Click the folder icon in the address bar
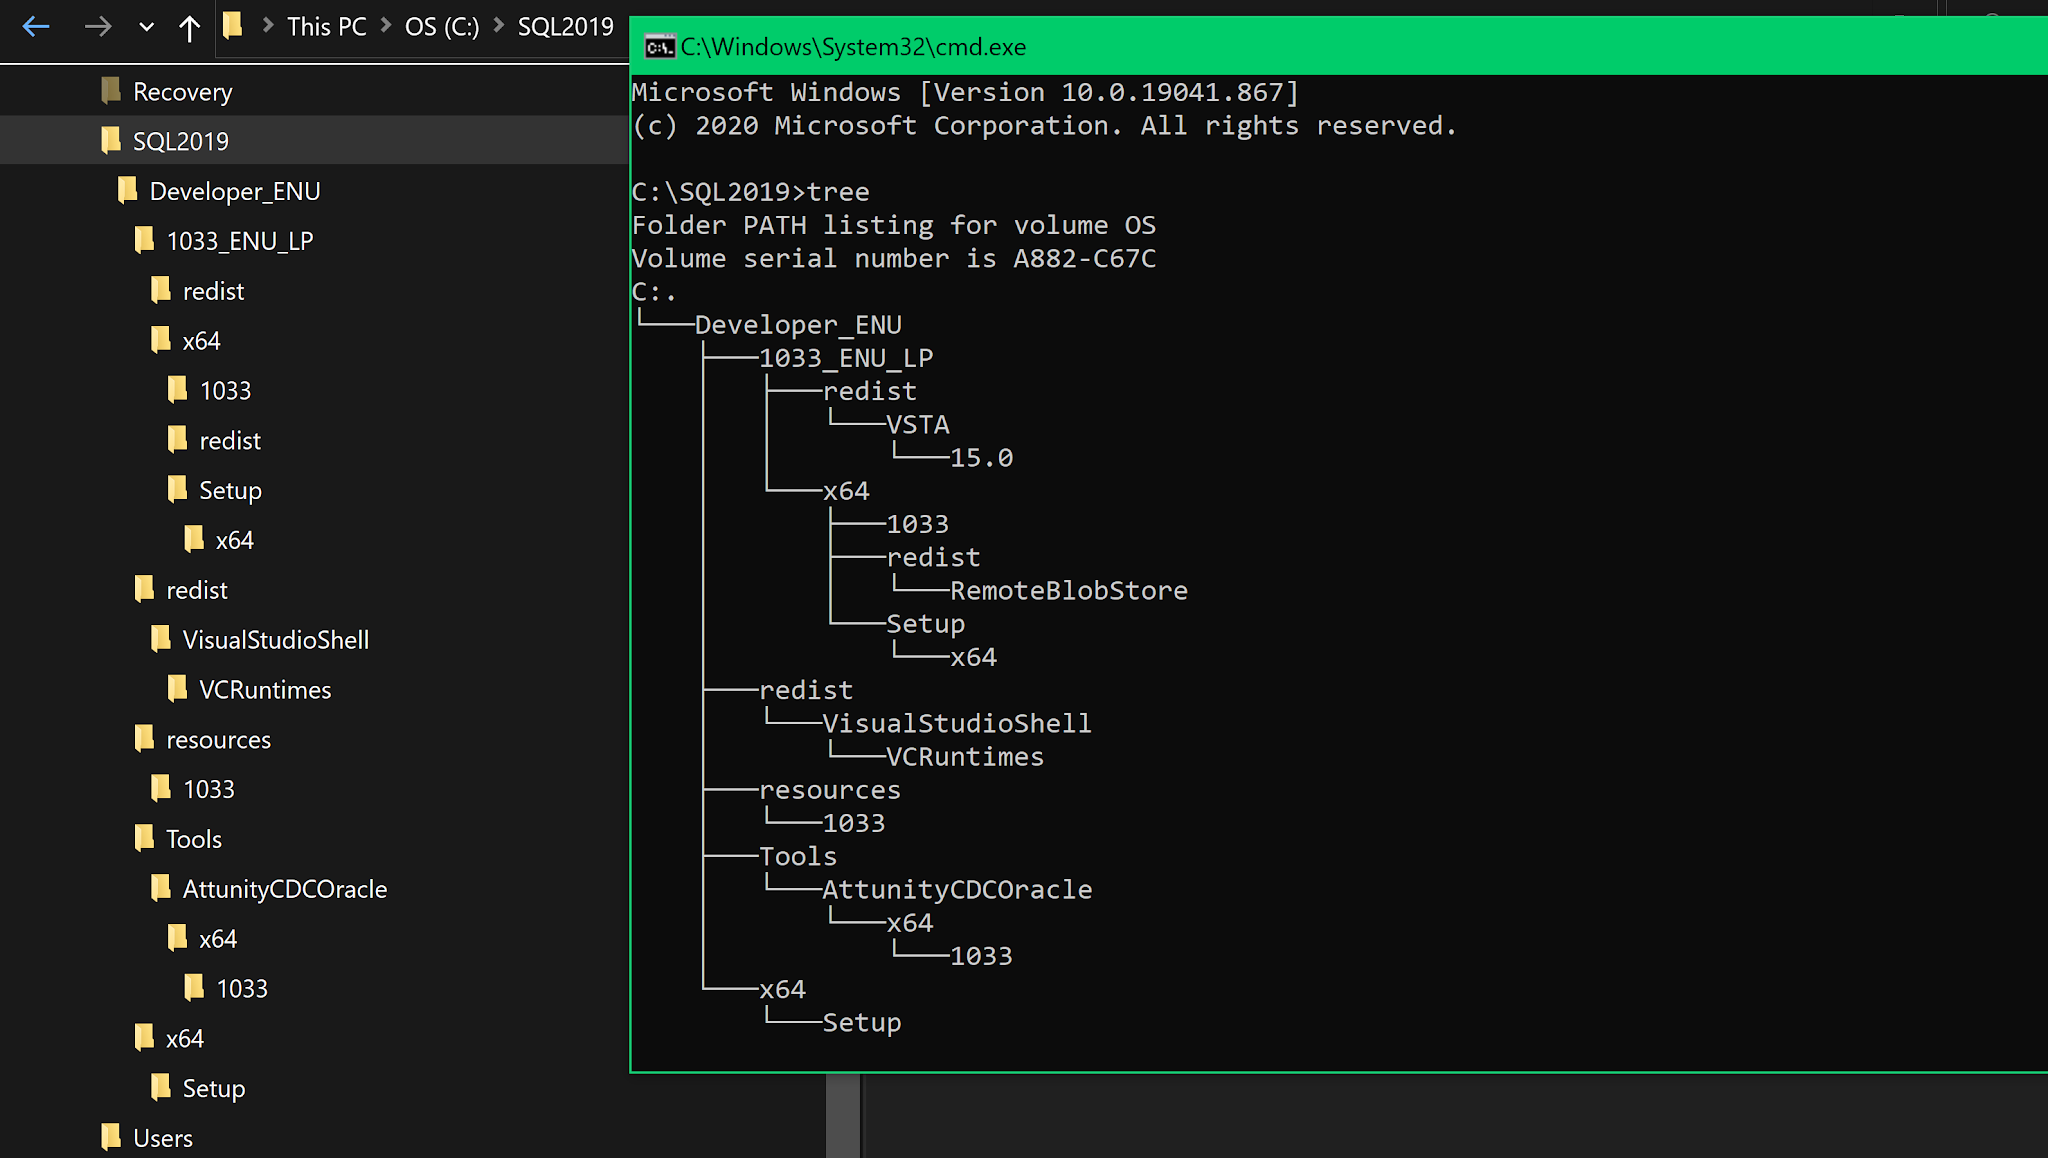Image resolution: width=2048 pixels, height=1158 pixels. 231,26
